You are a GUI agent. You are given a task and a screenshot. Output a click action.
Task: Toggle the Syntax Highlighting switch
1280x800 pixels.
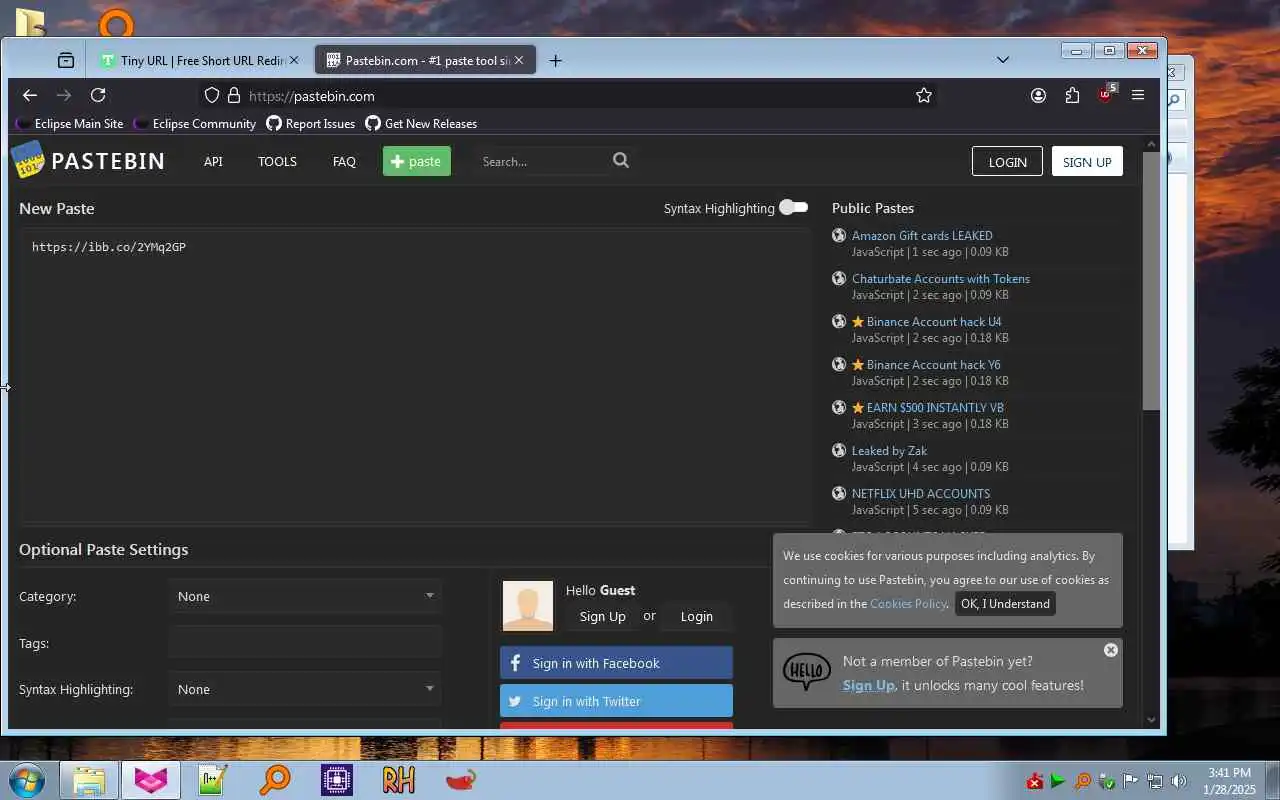point(794,207)
